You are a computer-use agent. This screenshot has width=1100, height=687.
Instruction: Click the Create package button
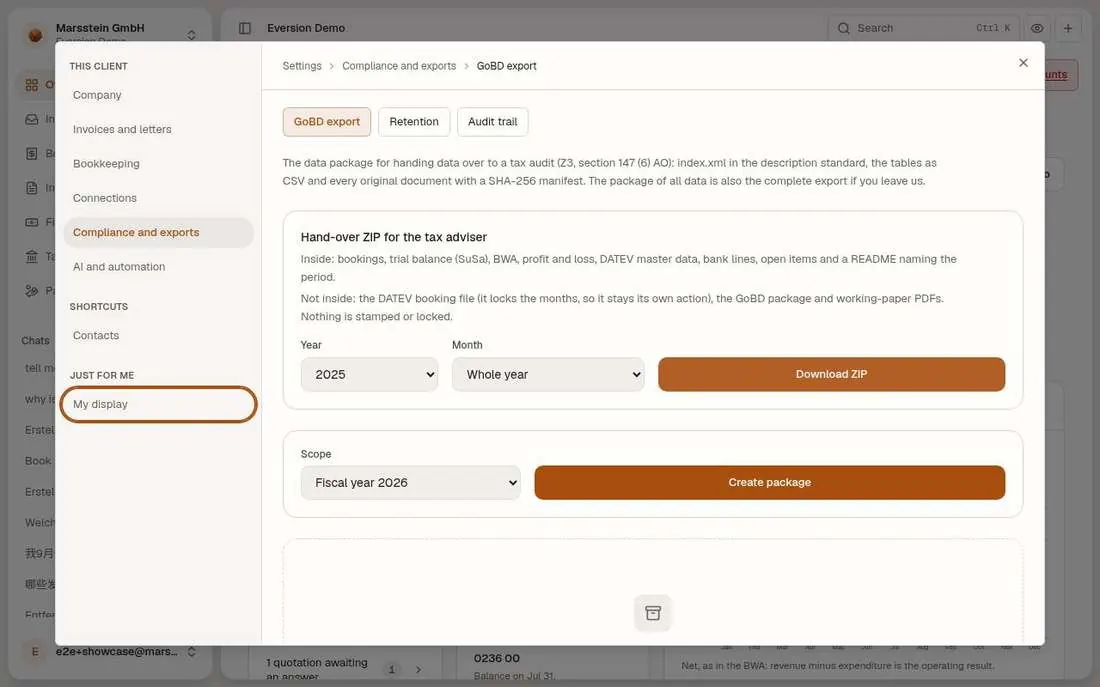(770, 482)
